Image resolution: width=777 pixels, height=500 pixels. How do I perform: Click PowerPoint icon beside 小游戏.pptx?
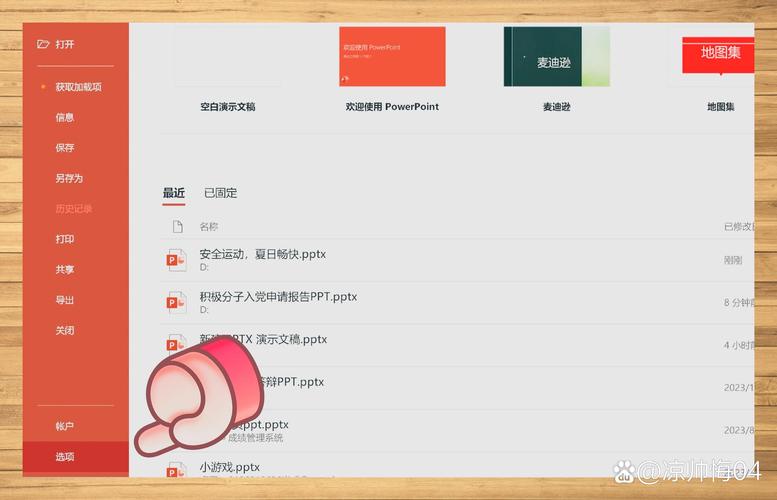coord(176,470)
